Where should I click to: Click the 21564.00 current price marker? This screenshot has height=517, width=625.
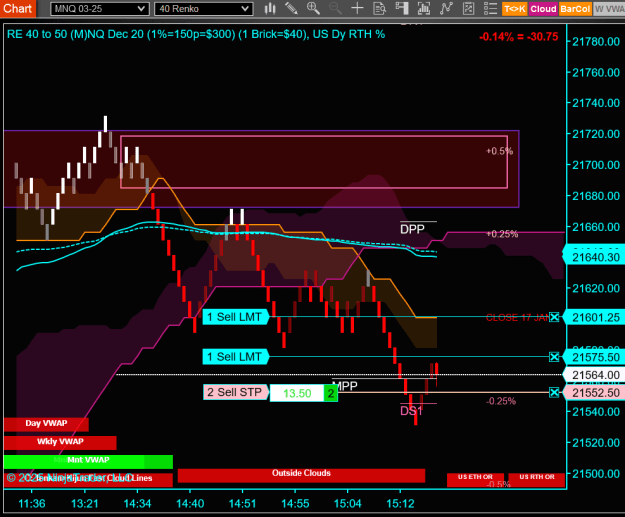[594, 375]
